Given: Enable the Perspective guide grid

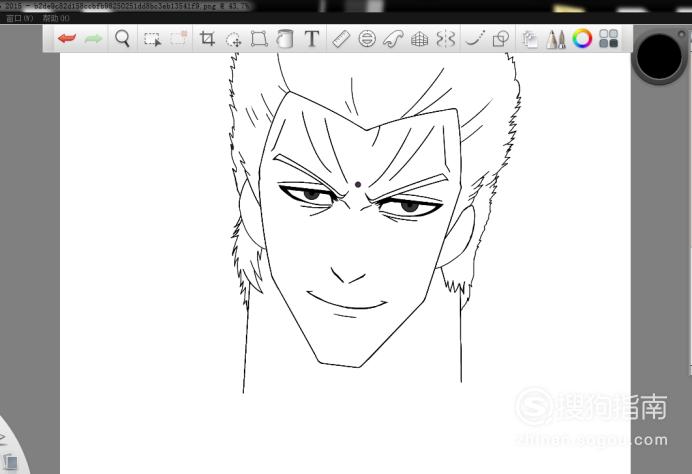Looking at the screenshot, I should coord(419,39).
